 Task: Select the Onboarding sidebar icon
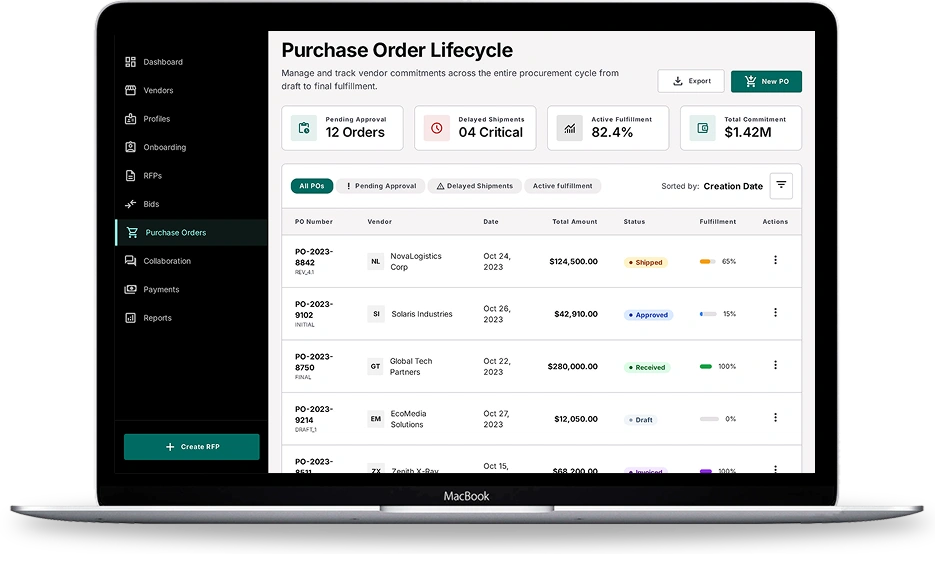130,147
